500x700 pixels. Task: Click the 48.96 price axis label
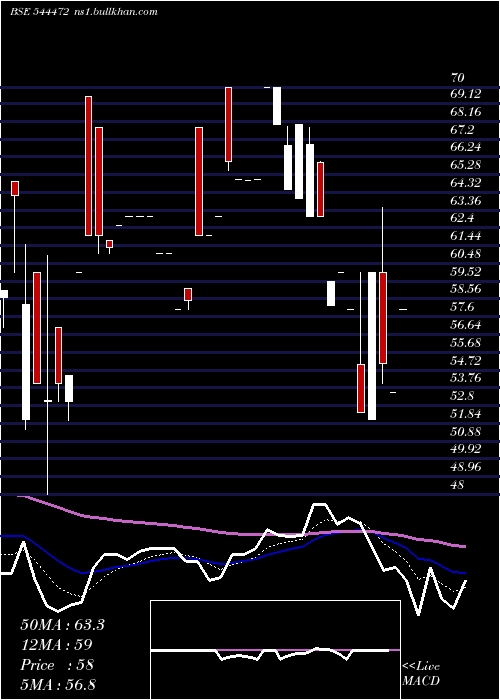tap(466, 467)
